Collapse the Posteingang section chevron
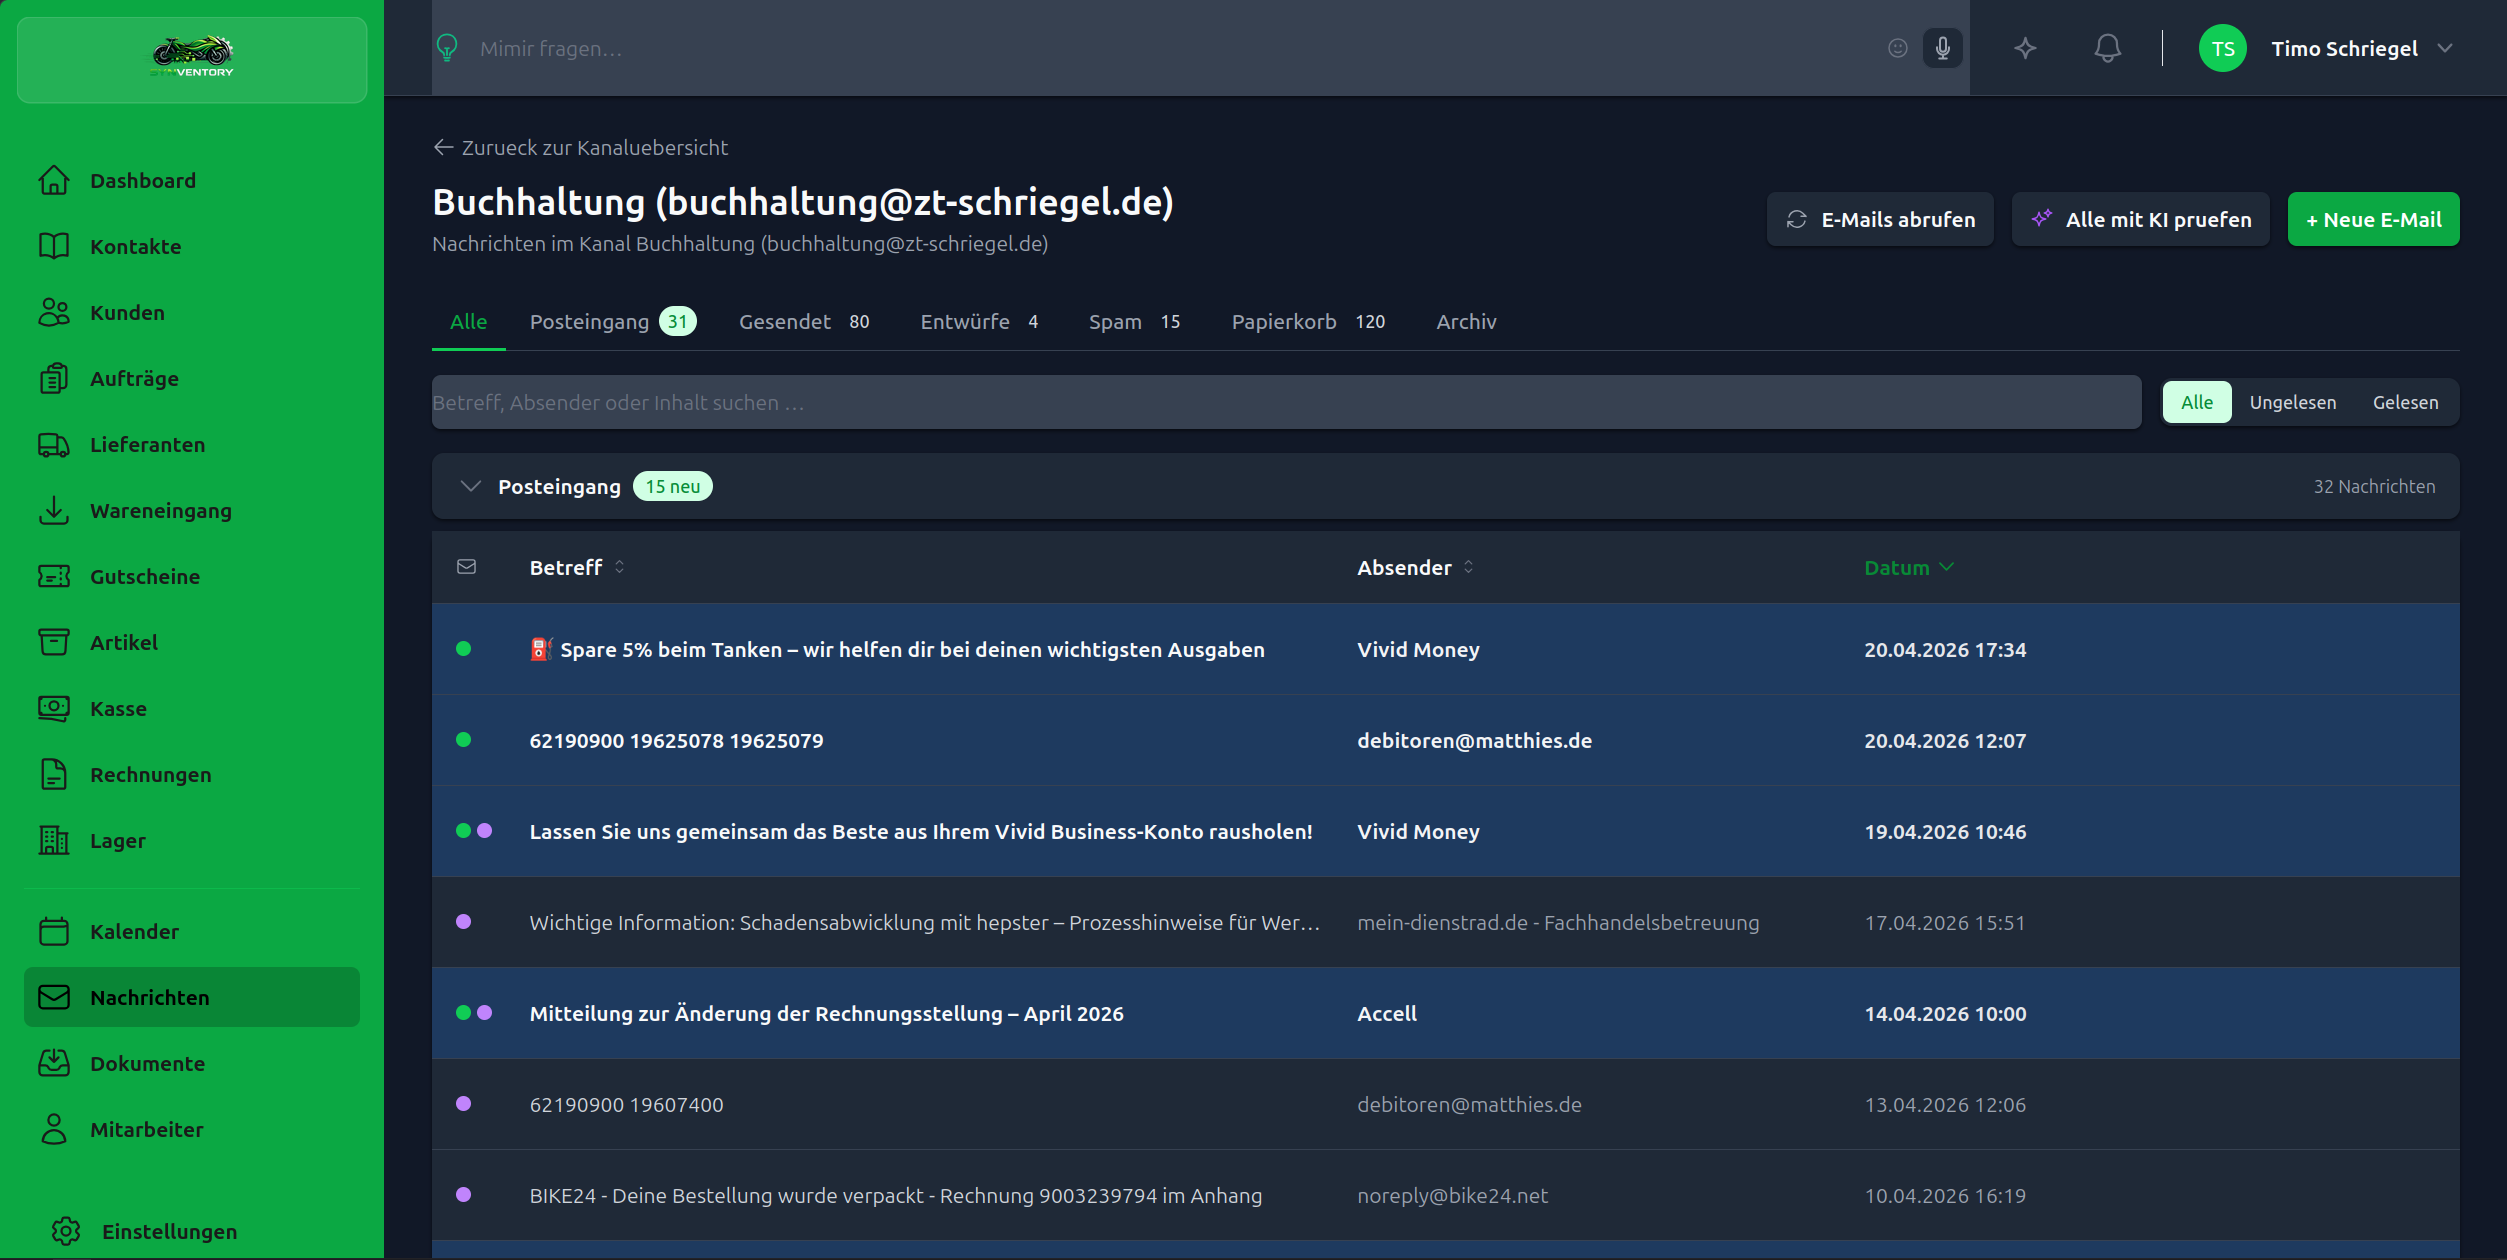Viewport: 2507px width, 1260px height. 470,486
